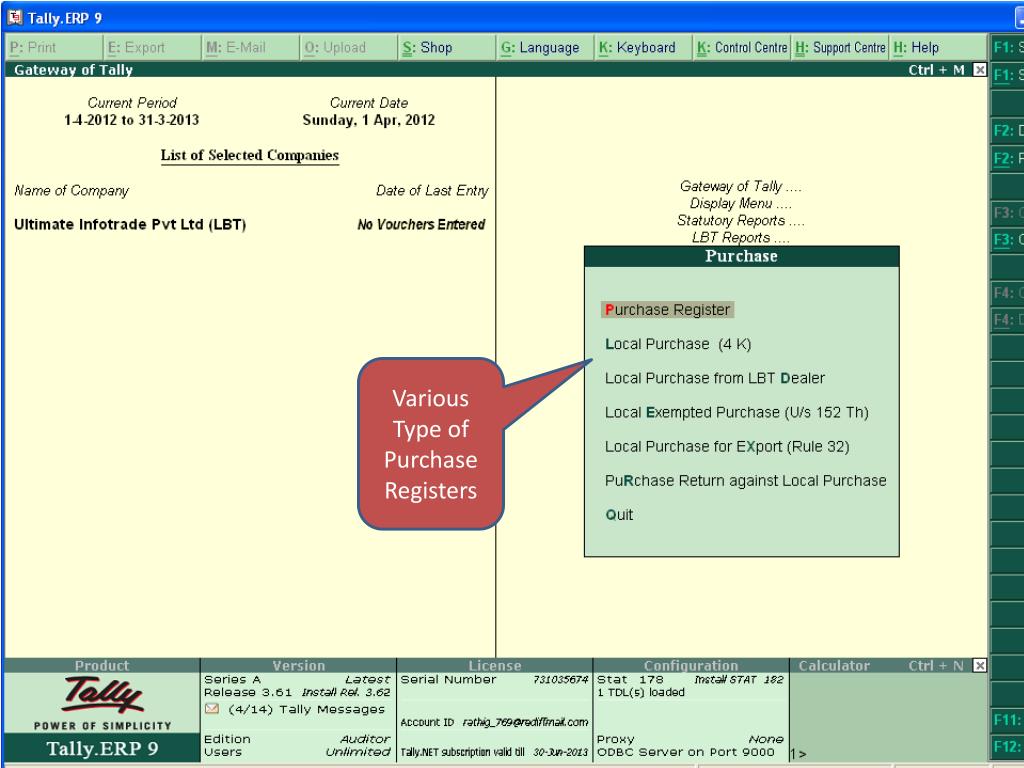Click the No Vouchers Entered text

tap(421, 225)
